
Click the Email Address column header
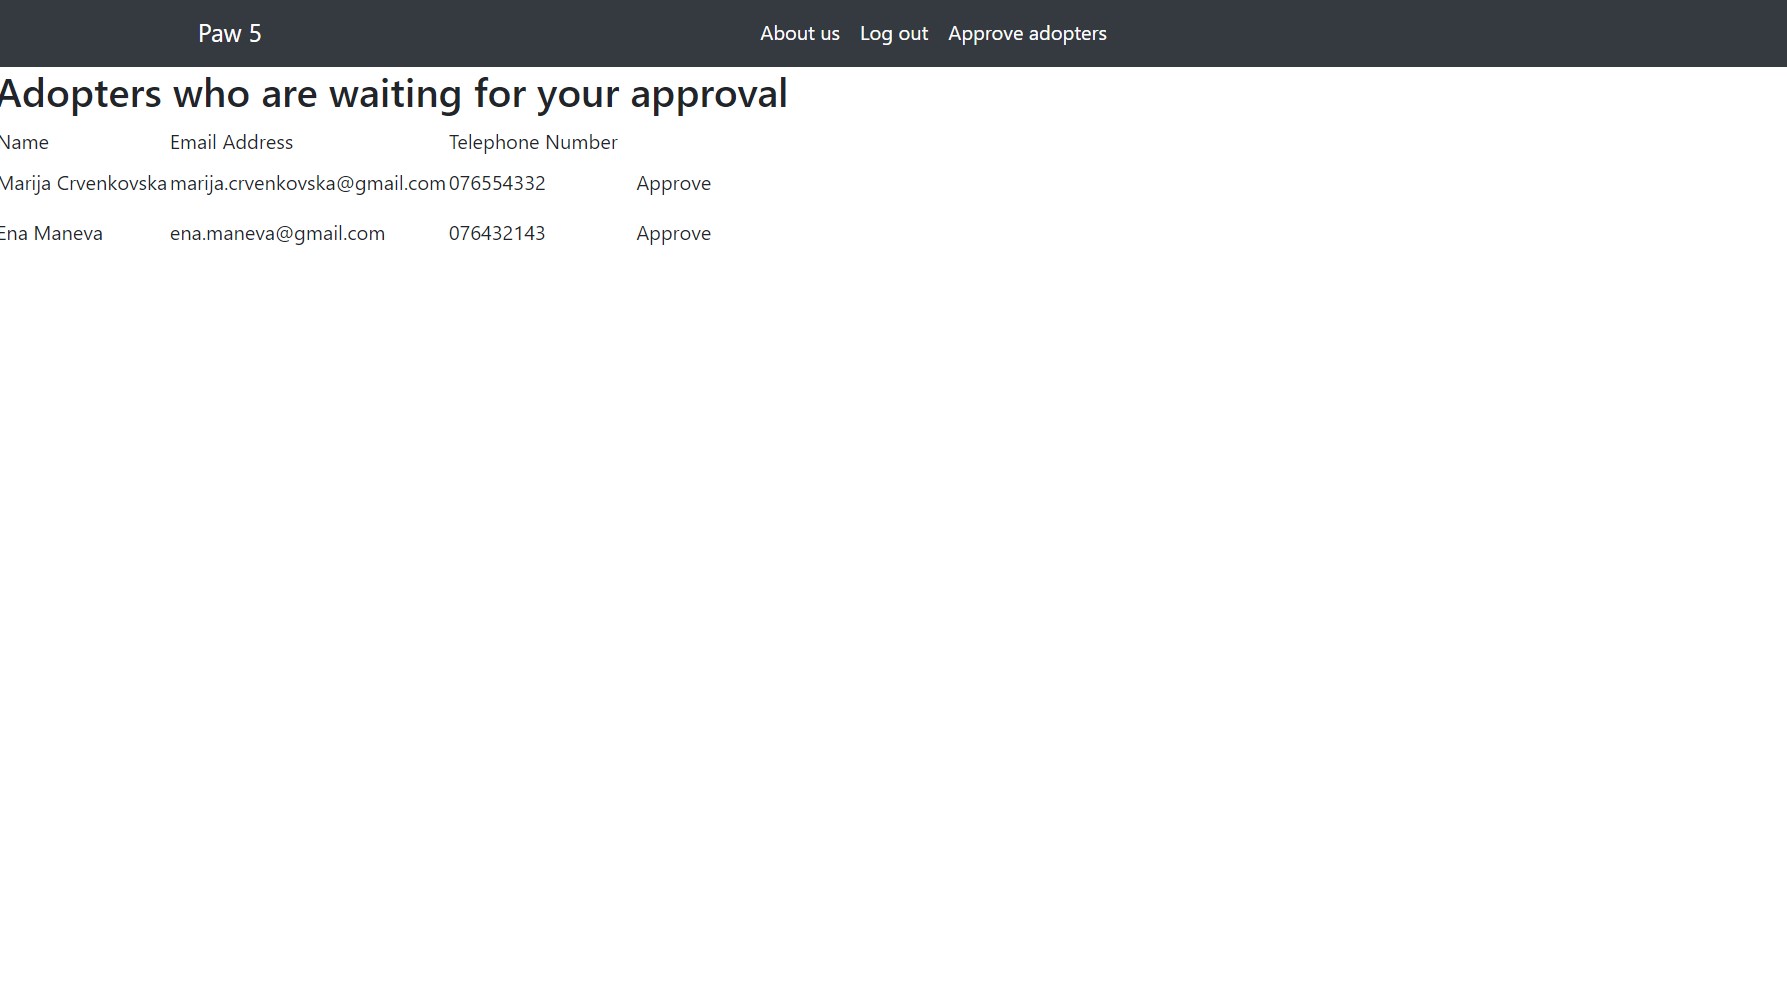[231, 142]
